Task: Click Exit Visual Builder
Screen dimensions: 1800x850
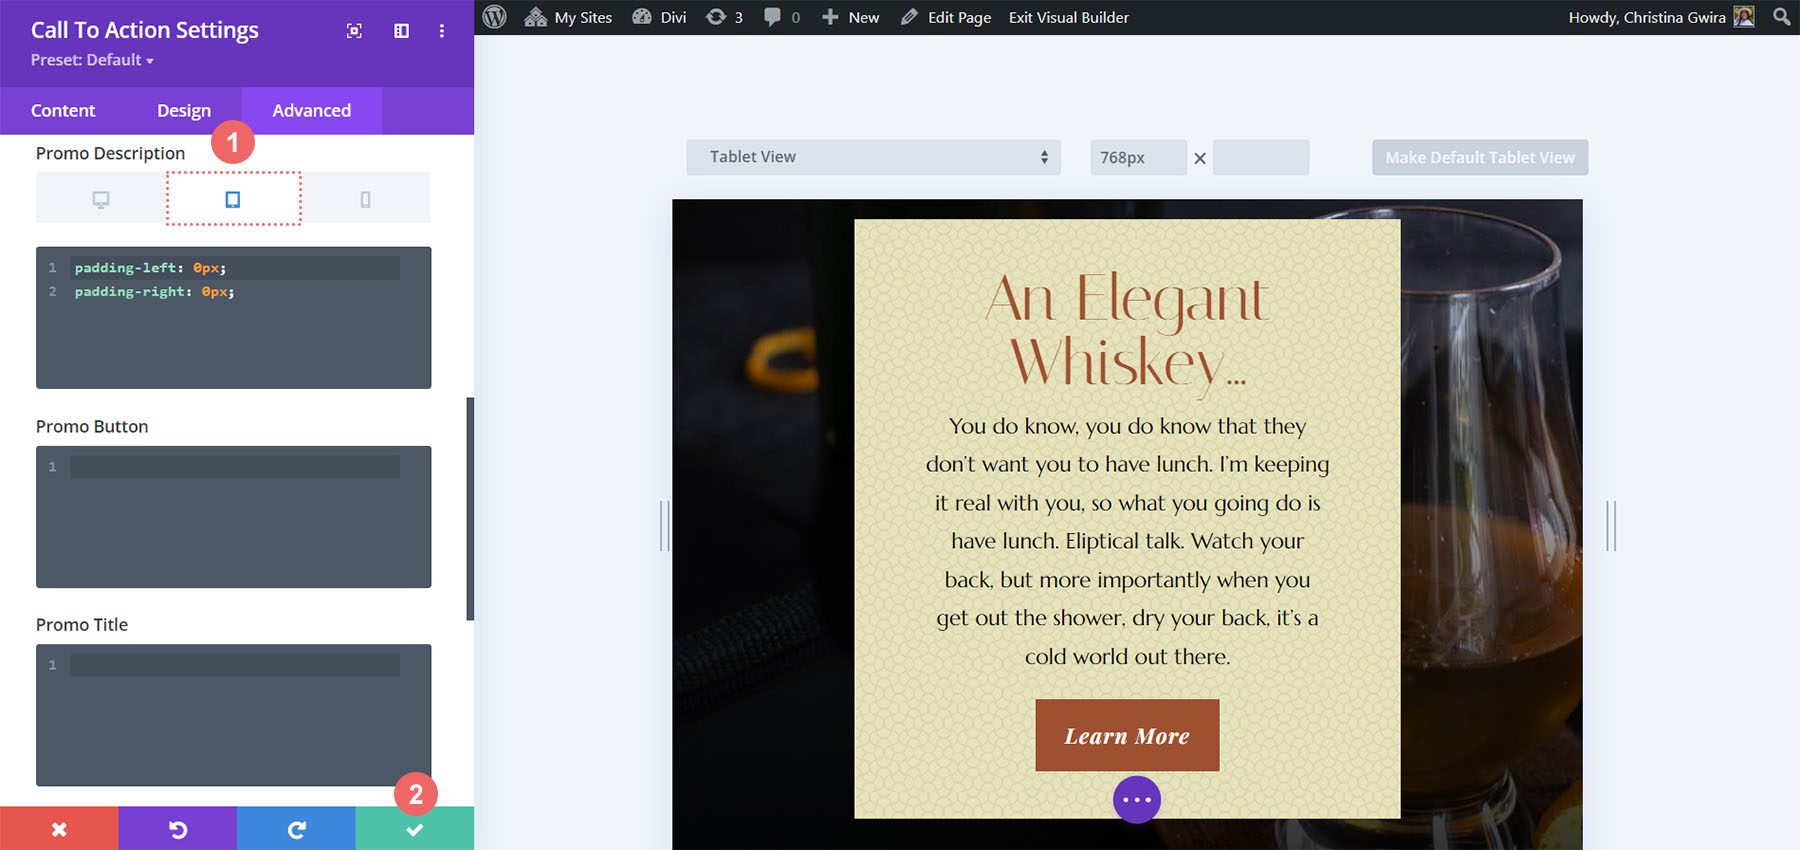Action: point(1068,17)
